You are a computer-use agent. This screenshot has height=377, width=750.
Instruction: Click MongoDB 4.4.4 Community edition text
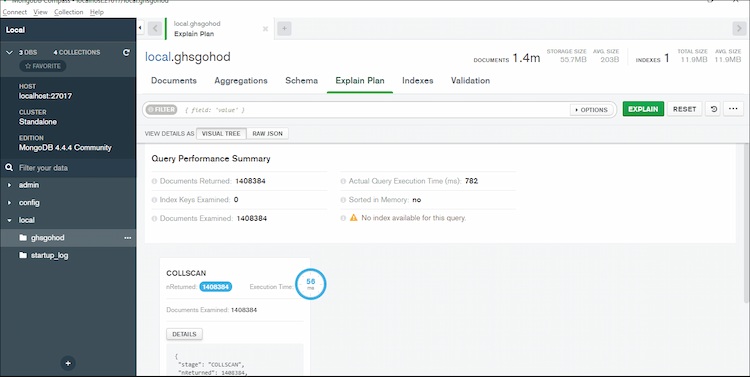coord(65,147)
